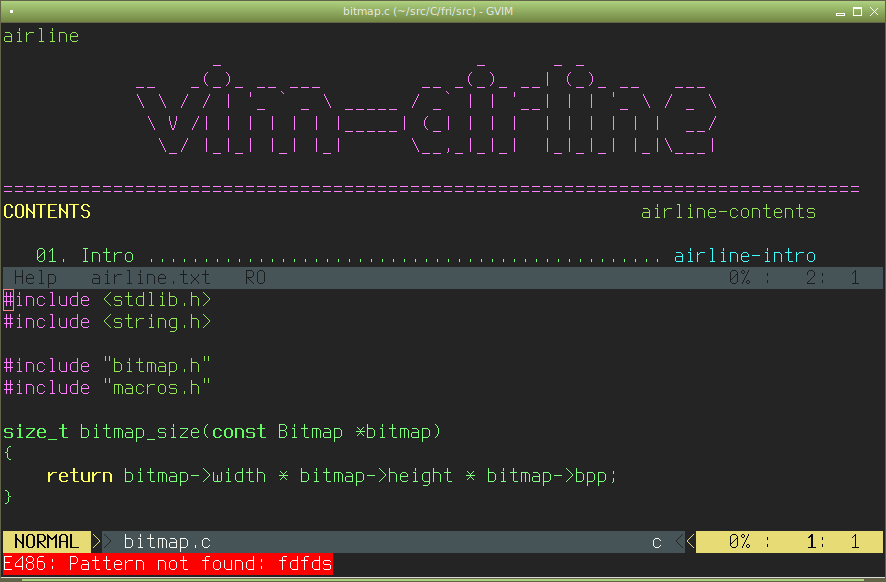886x582 pixels.
Task: Click the '#include "macros.h"' line
Action: point(107,388)
